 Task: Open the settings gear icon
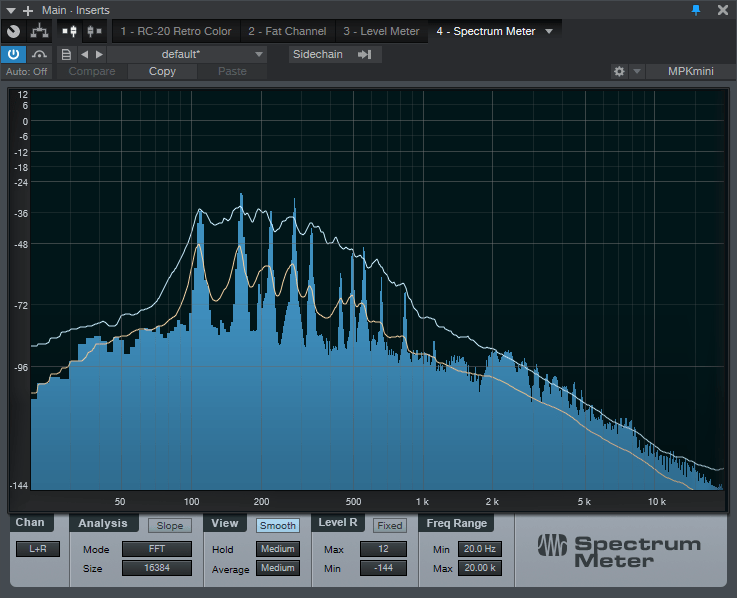(x=619, y=72)
